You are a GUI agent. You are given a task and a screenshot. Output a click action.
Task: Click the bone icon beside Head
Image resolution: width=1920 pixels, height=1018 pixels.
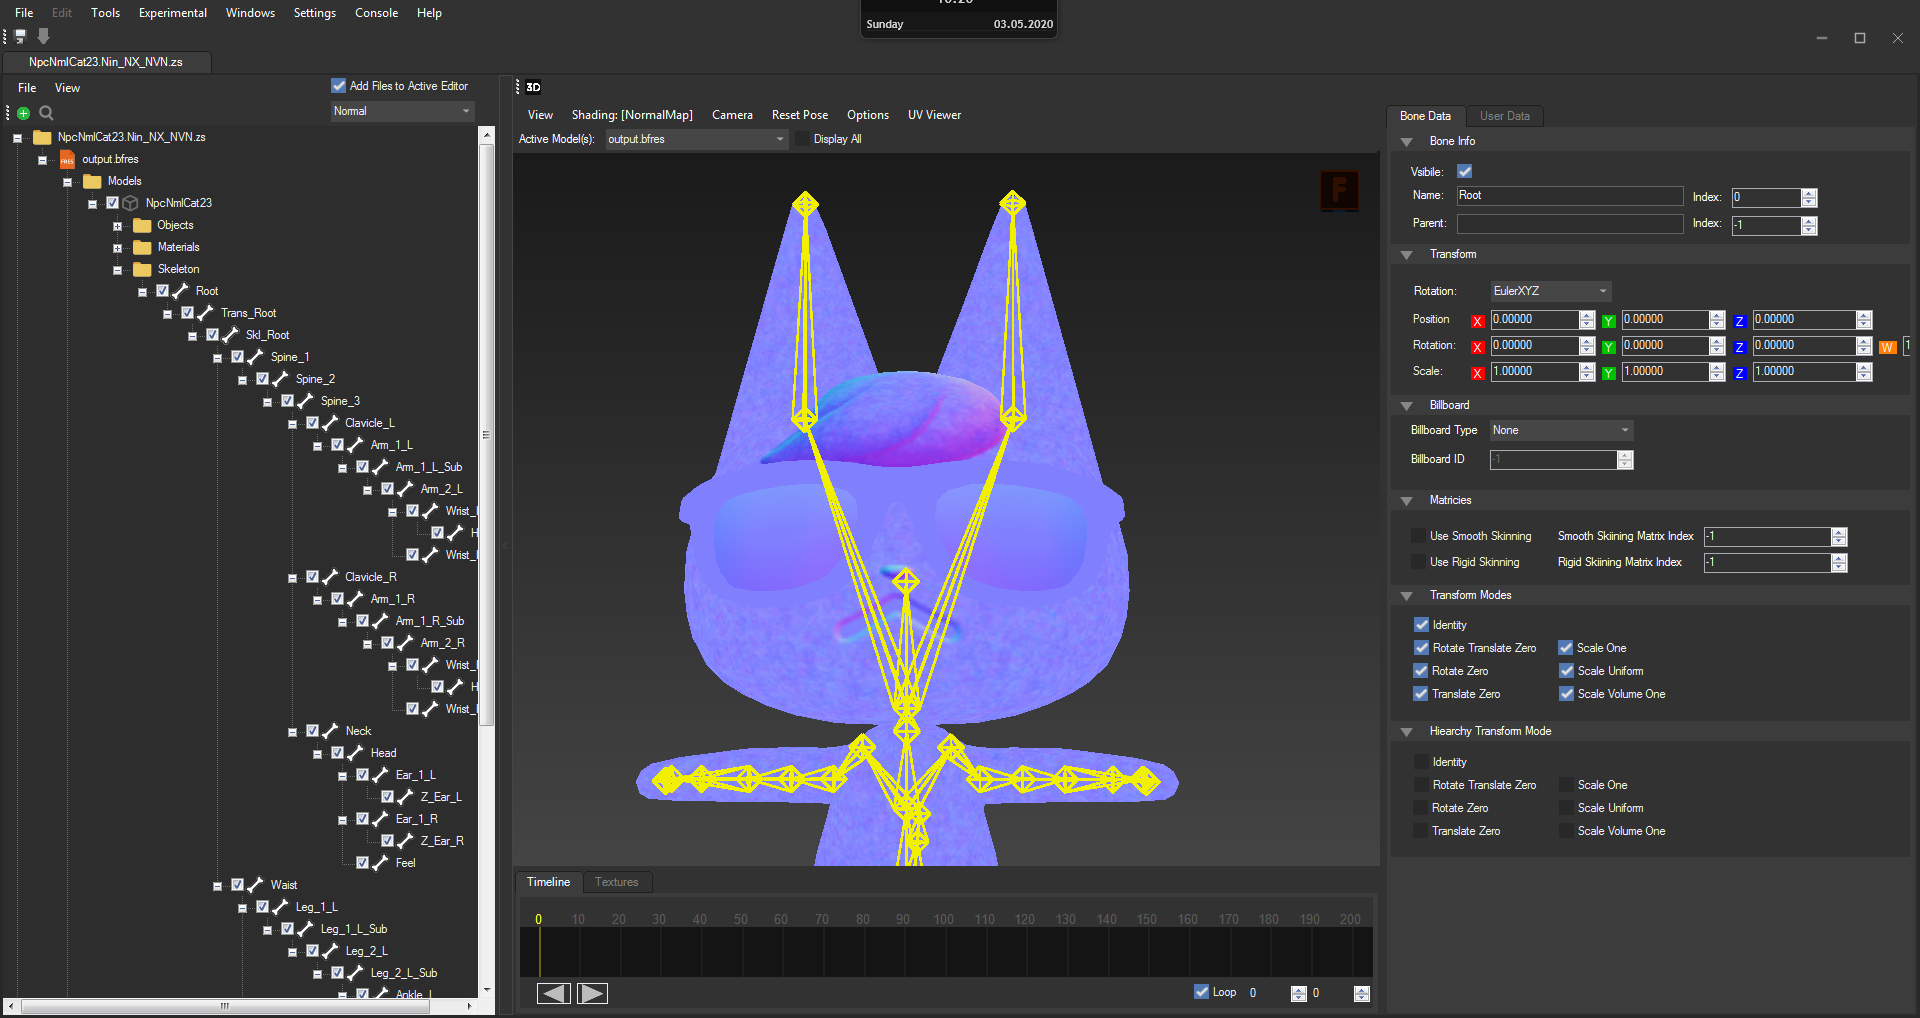pyautogui.click(x=355, y=753)
